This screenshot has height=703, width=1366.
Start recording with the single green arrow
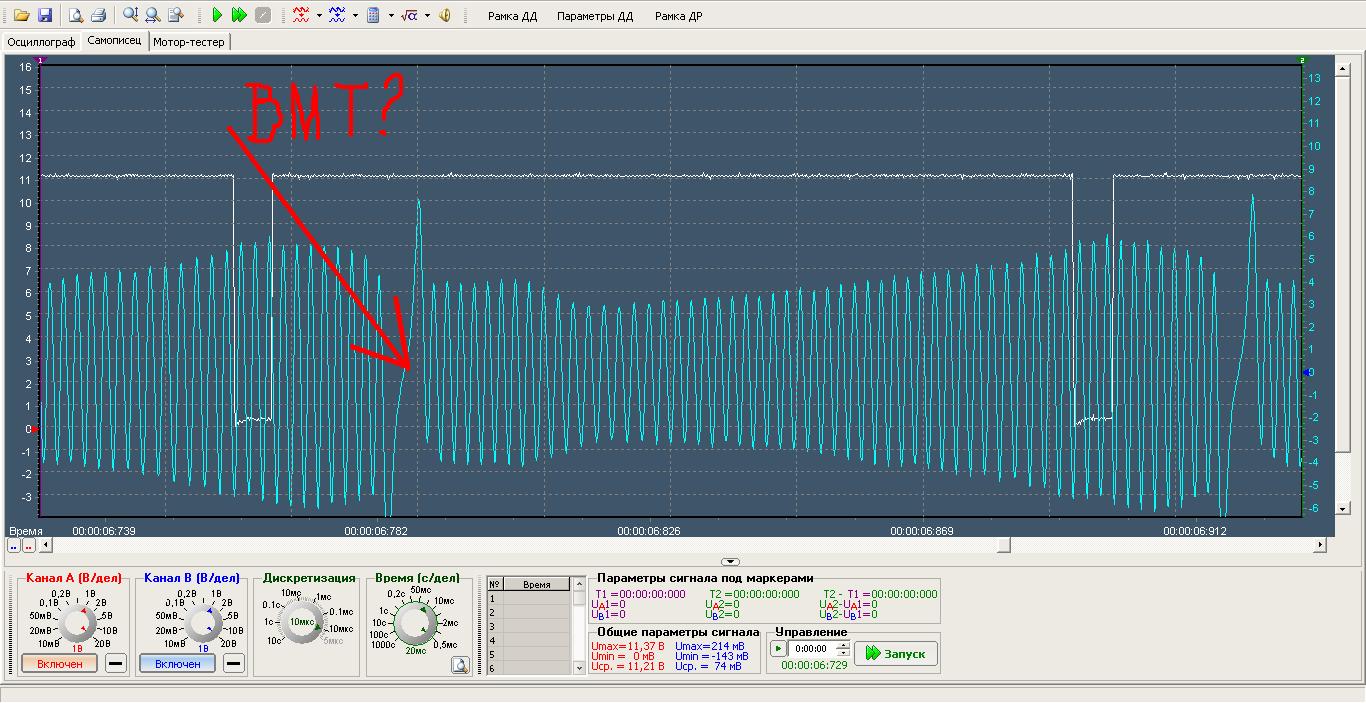(x=217, y=15)
